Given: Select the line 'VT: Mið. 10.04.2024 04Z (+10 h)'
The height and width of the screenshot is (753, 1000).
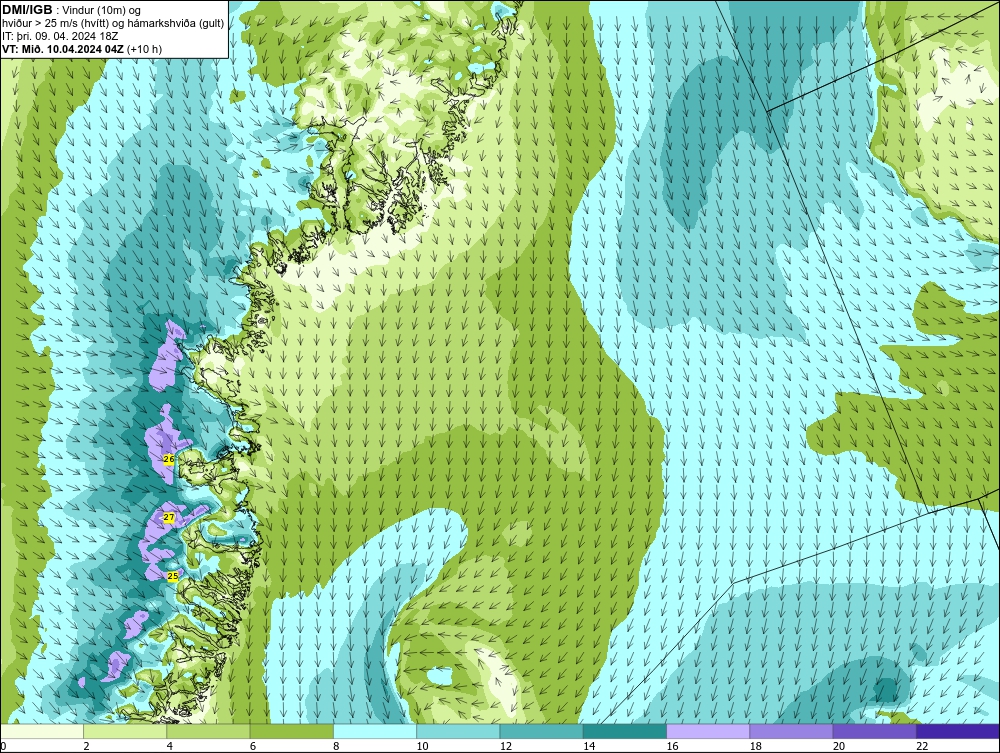Looking at the screenshot, I should pyautogui.click(x=82, y=49).
